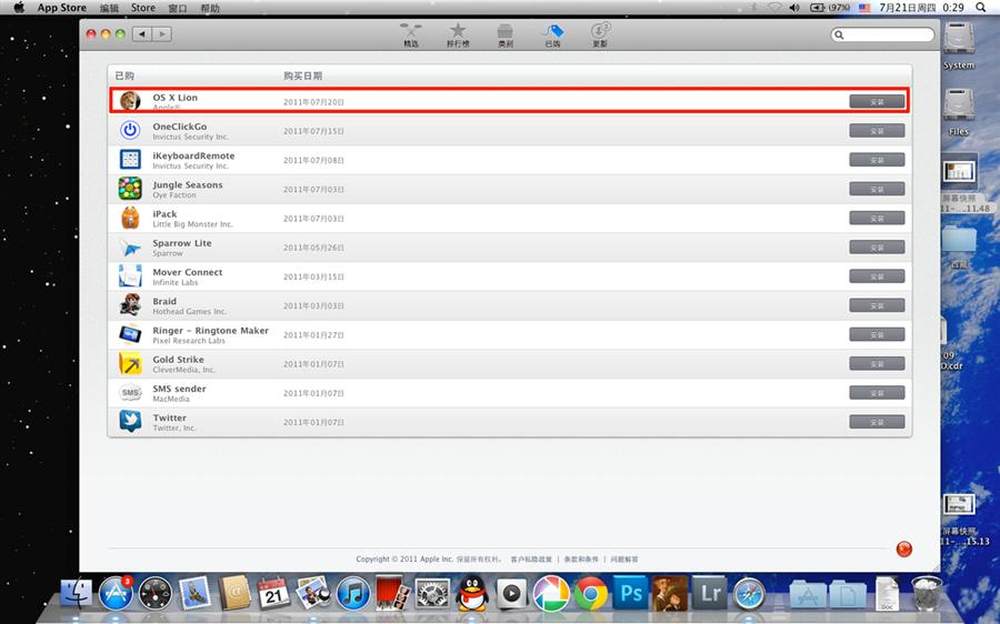1000x624 pixels.
Task: Click install button in Sparrow Lite row
Action: (876, 248)
